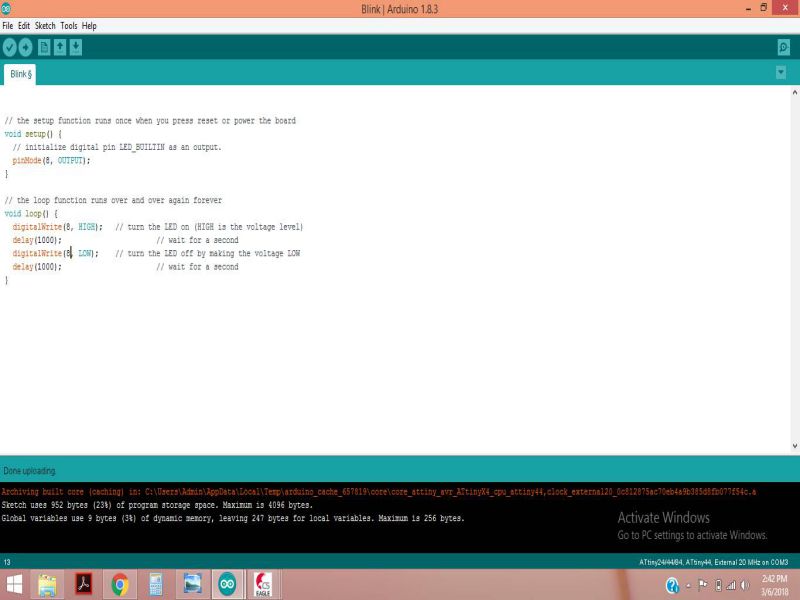Save the sketch with the Save icon
This screenshot has width=800, height=600.
point(76,47)
